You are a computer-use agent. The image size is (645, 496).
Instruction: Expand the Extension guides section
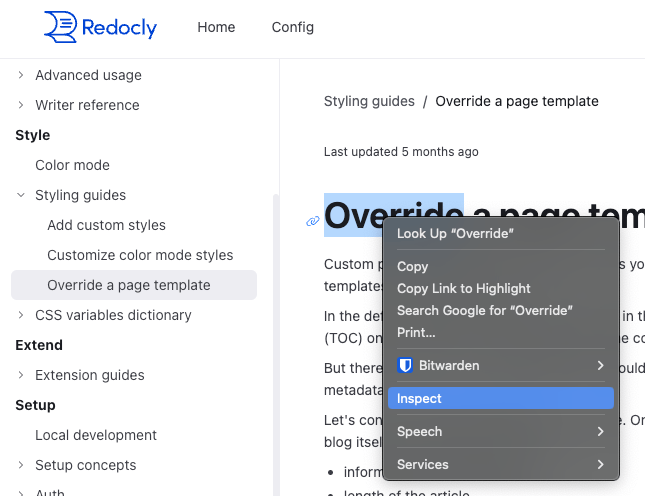pos(21,375)
